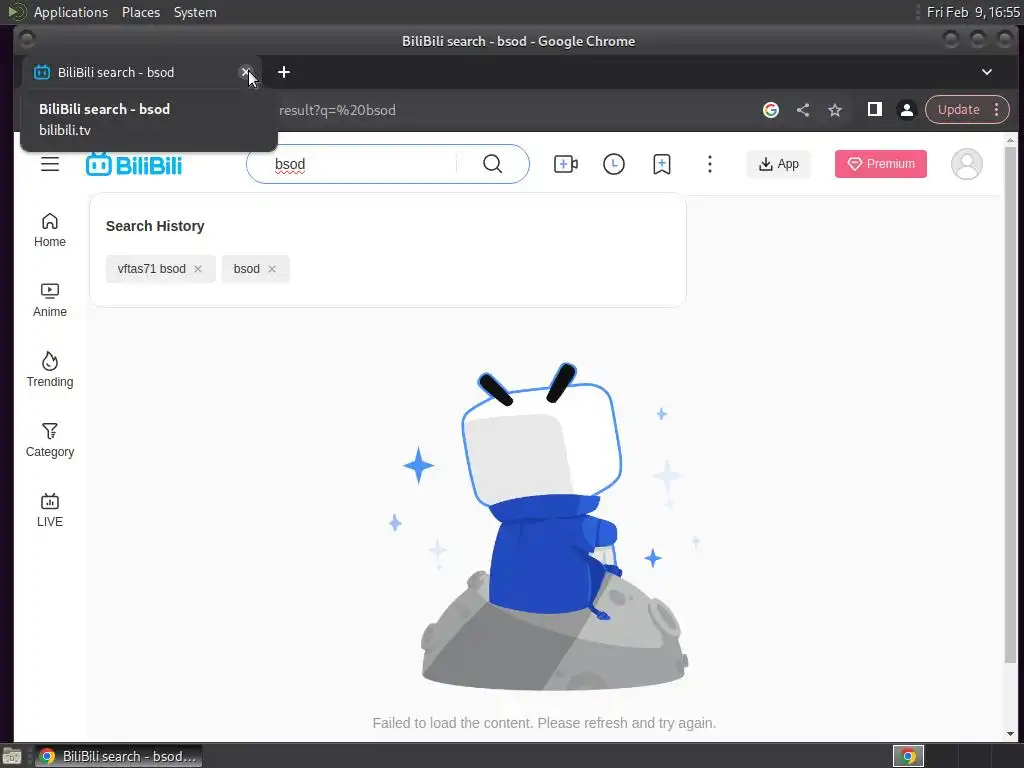The width and height of the screenshot is (1024, 768).
Task: Click the App download button
Action: coord(778,164)
